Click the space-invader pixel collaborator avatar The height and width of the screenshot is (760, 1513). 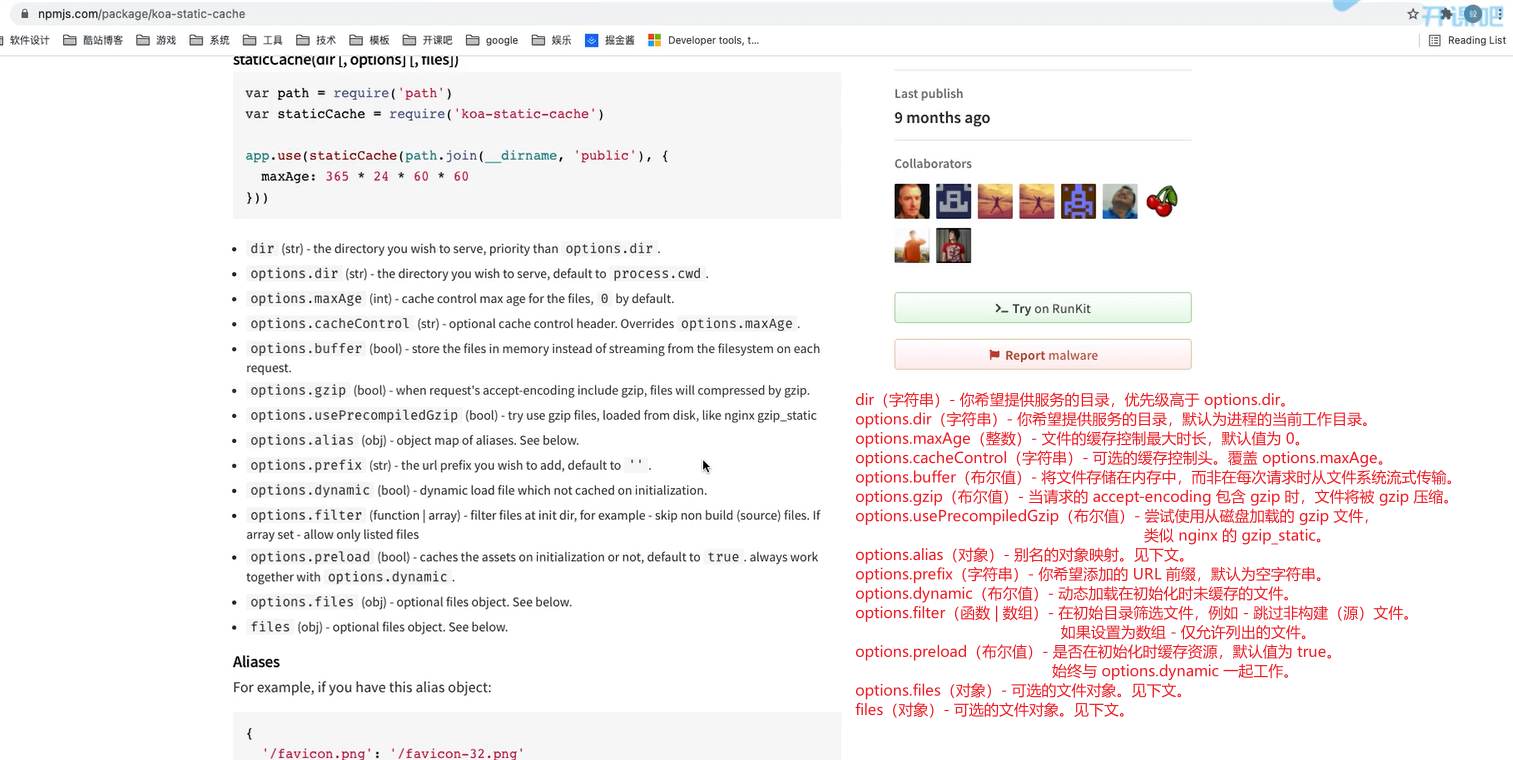click(x=1078, y=200)
